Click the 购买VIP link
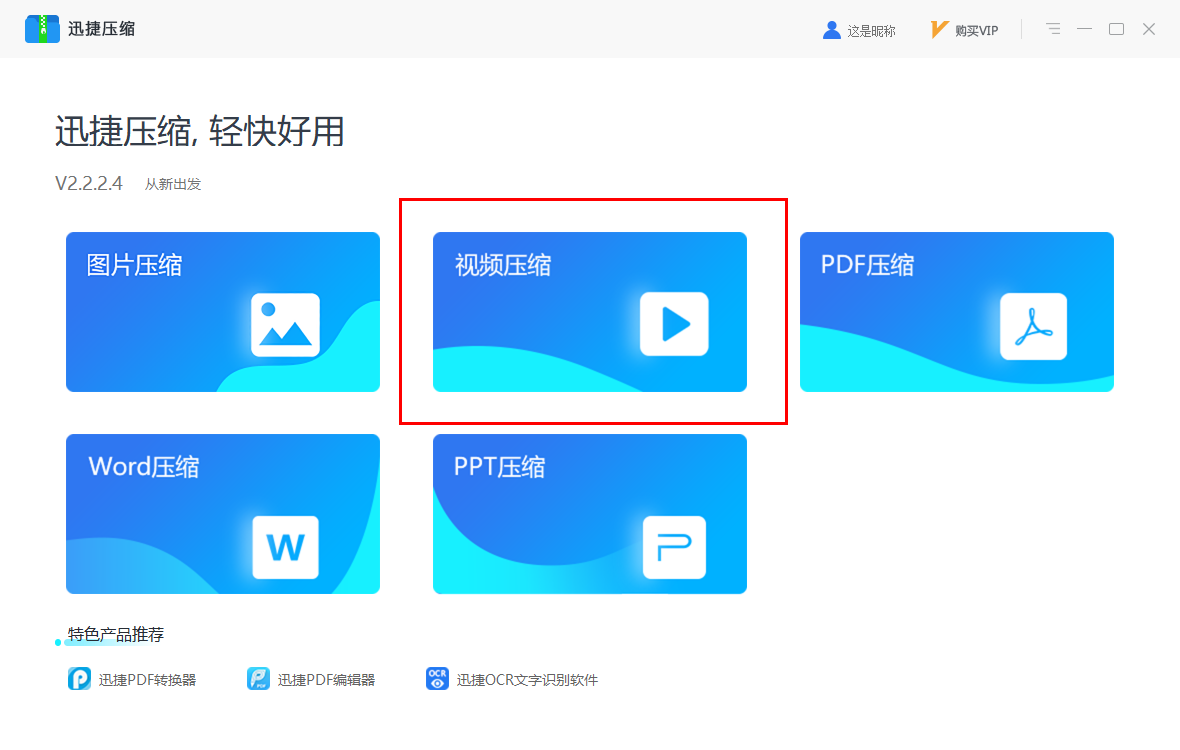 click(974, 30)
